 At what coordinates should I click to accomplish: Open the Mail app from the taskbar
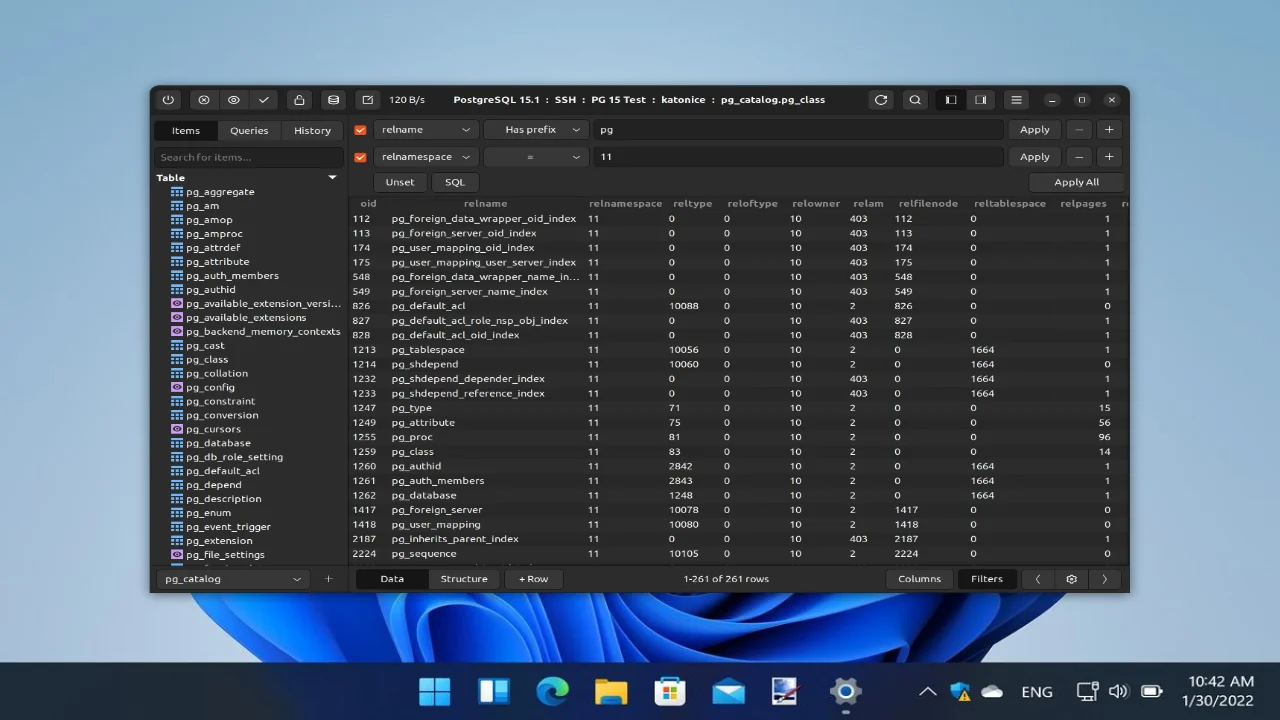[728, 691]
